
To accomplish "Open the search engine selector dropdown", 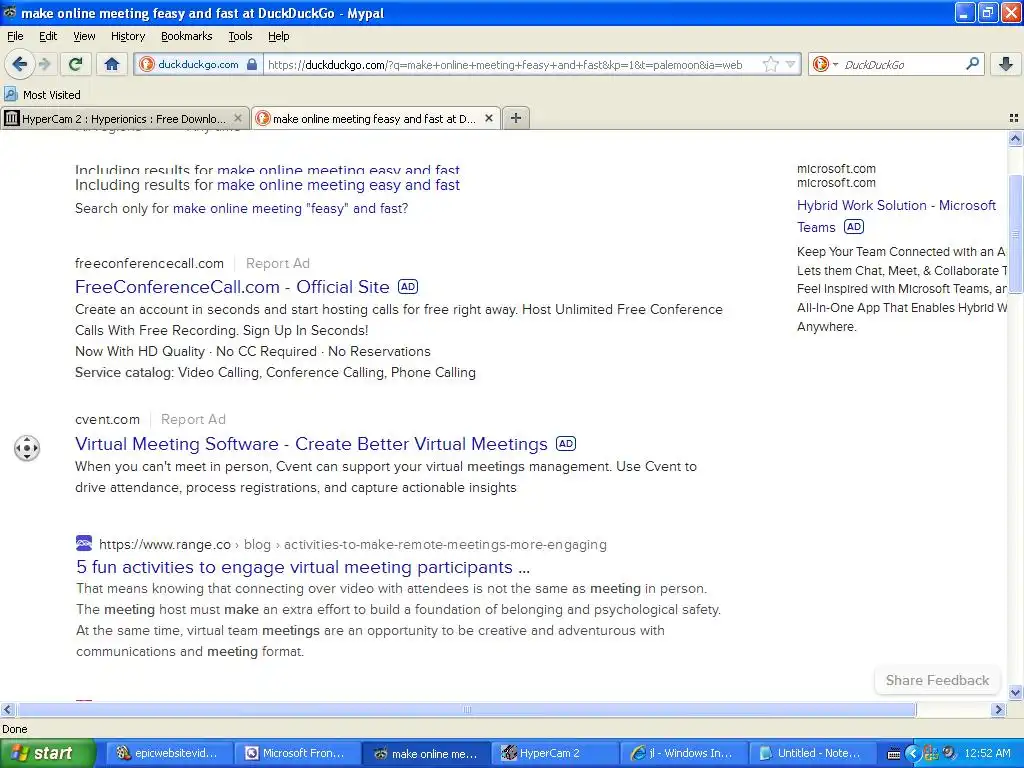I will pyautogui.click(x=825, y=64).
